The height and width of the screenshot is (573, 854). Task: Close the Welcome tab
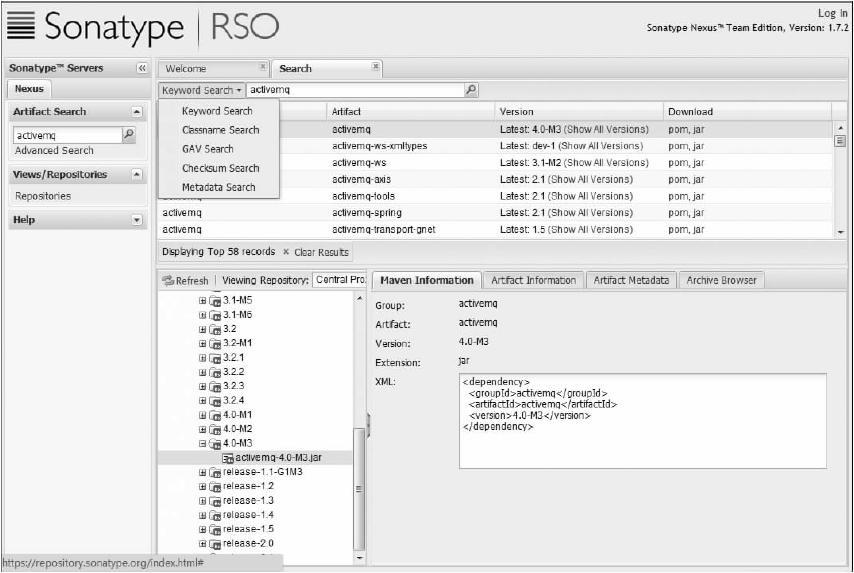pos(263,67)
